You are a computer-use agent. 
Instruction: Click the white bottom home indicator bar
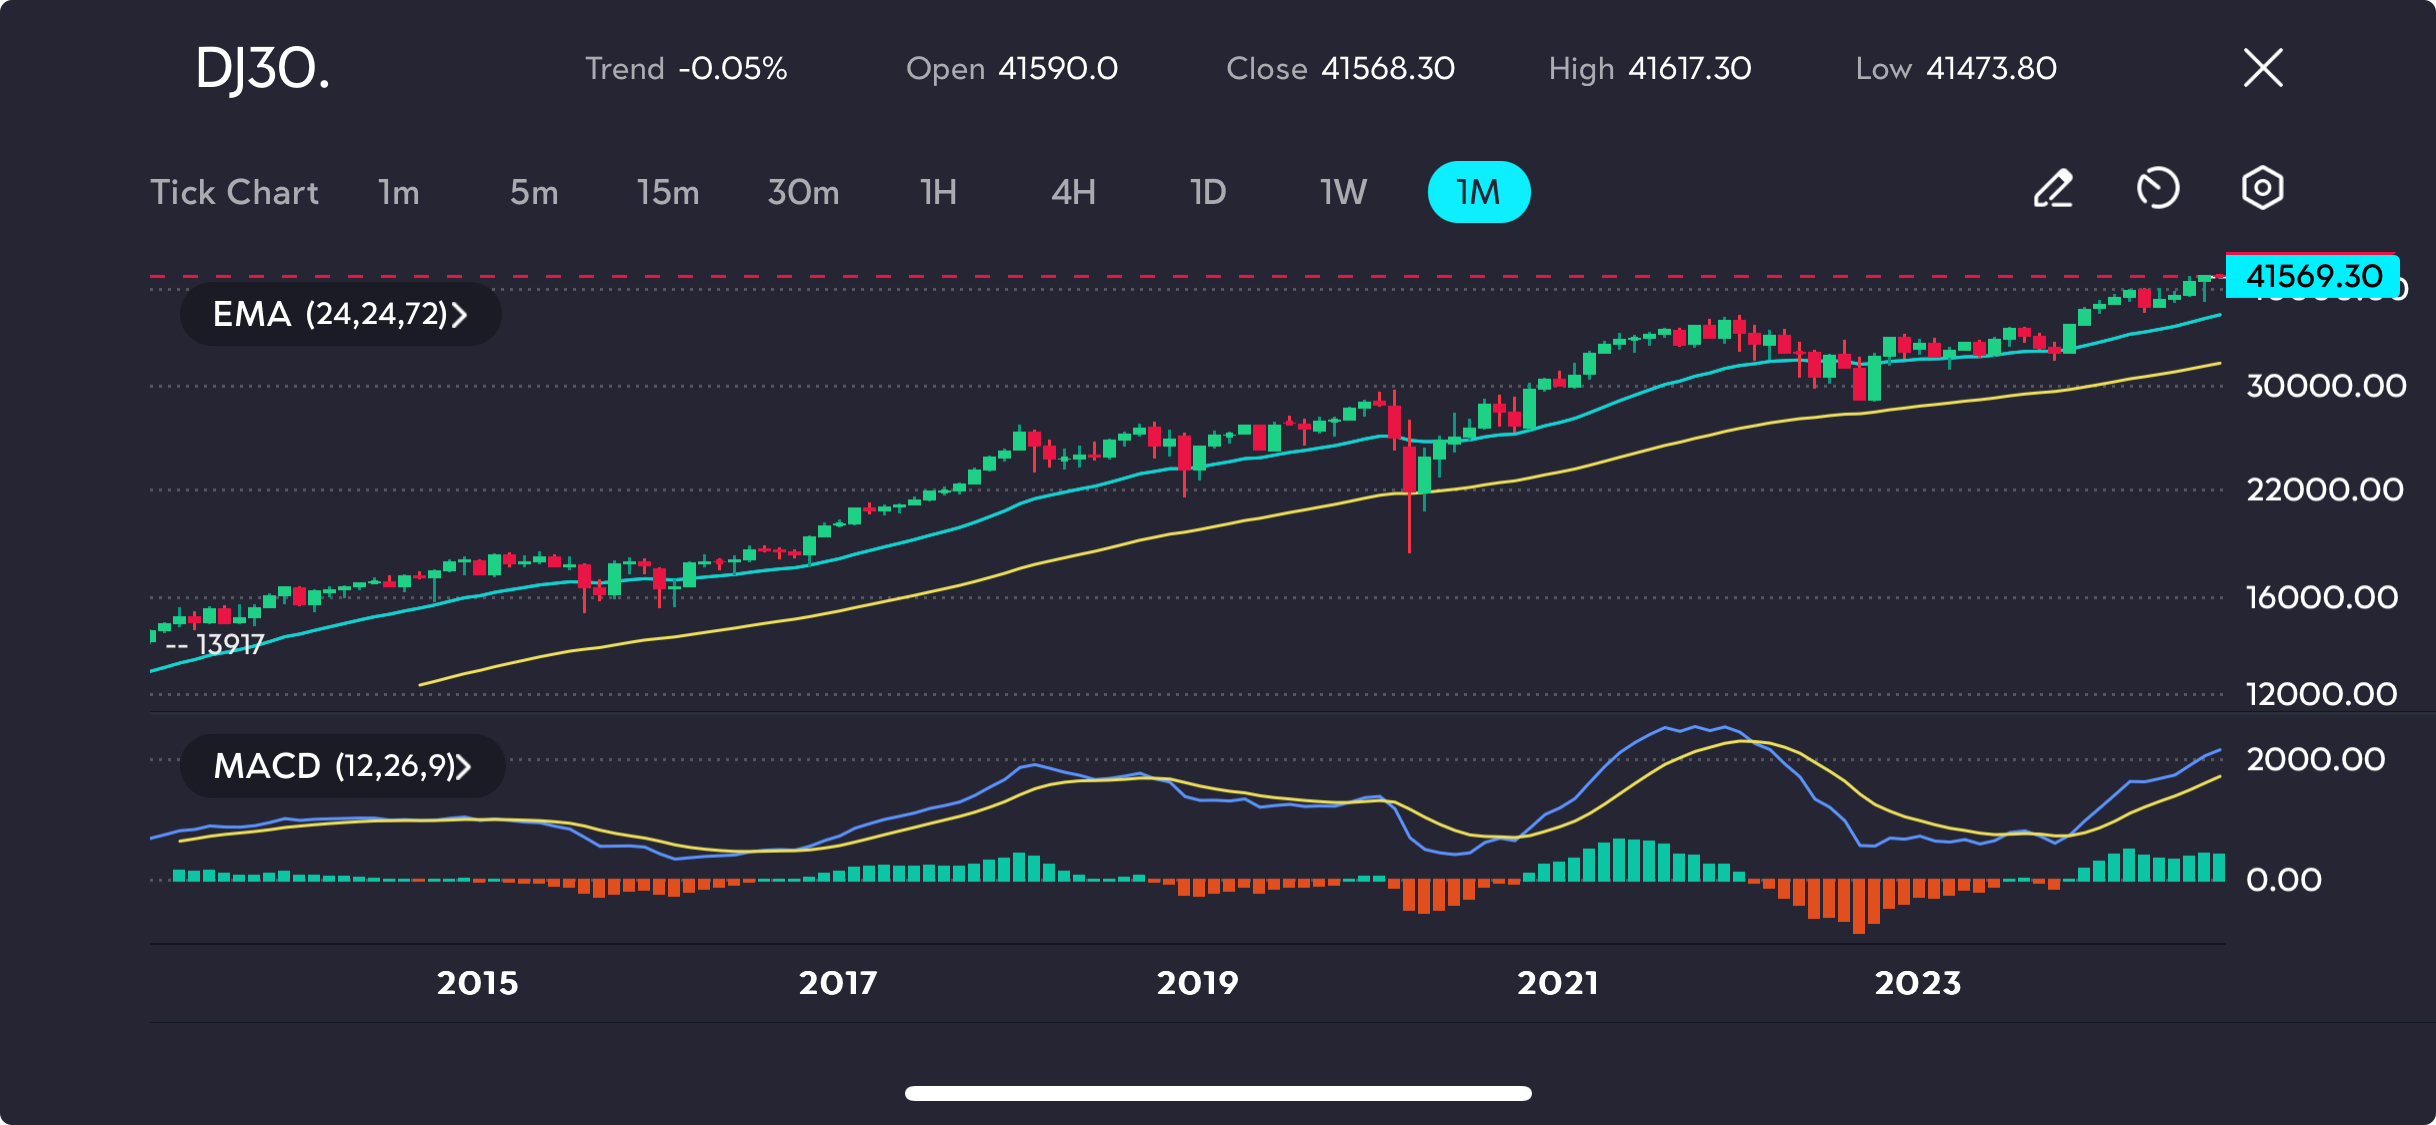click(1218, 1093)
